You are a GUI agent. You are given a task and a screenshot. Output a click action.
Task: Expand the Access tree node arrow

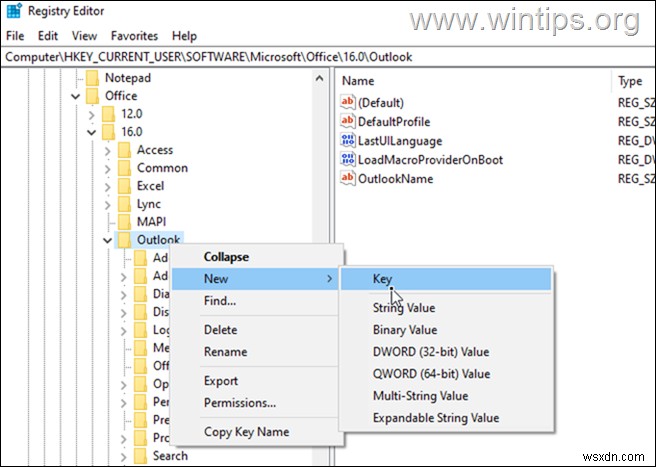click(x=108, y=150)
